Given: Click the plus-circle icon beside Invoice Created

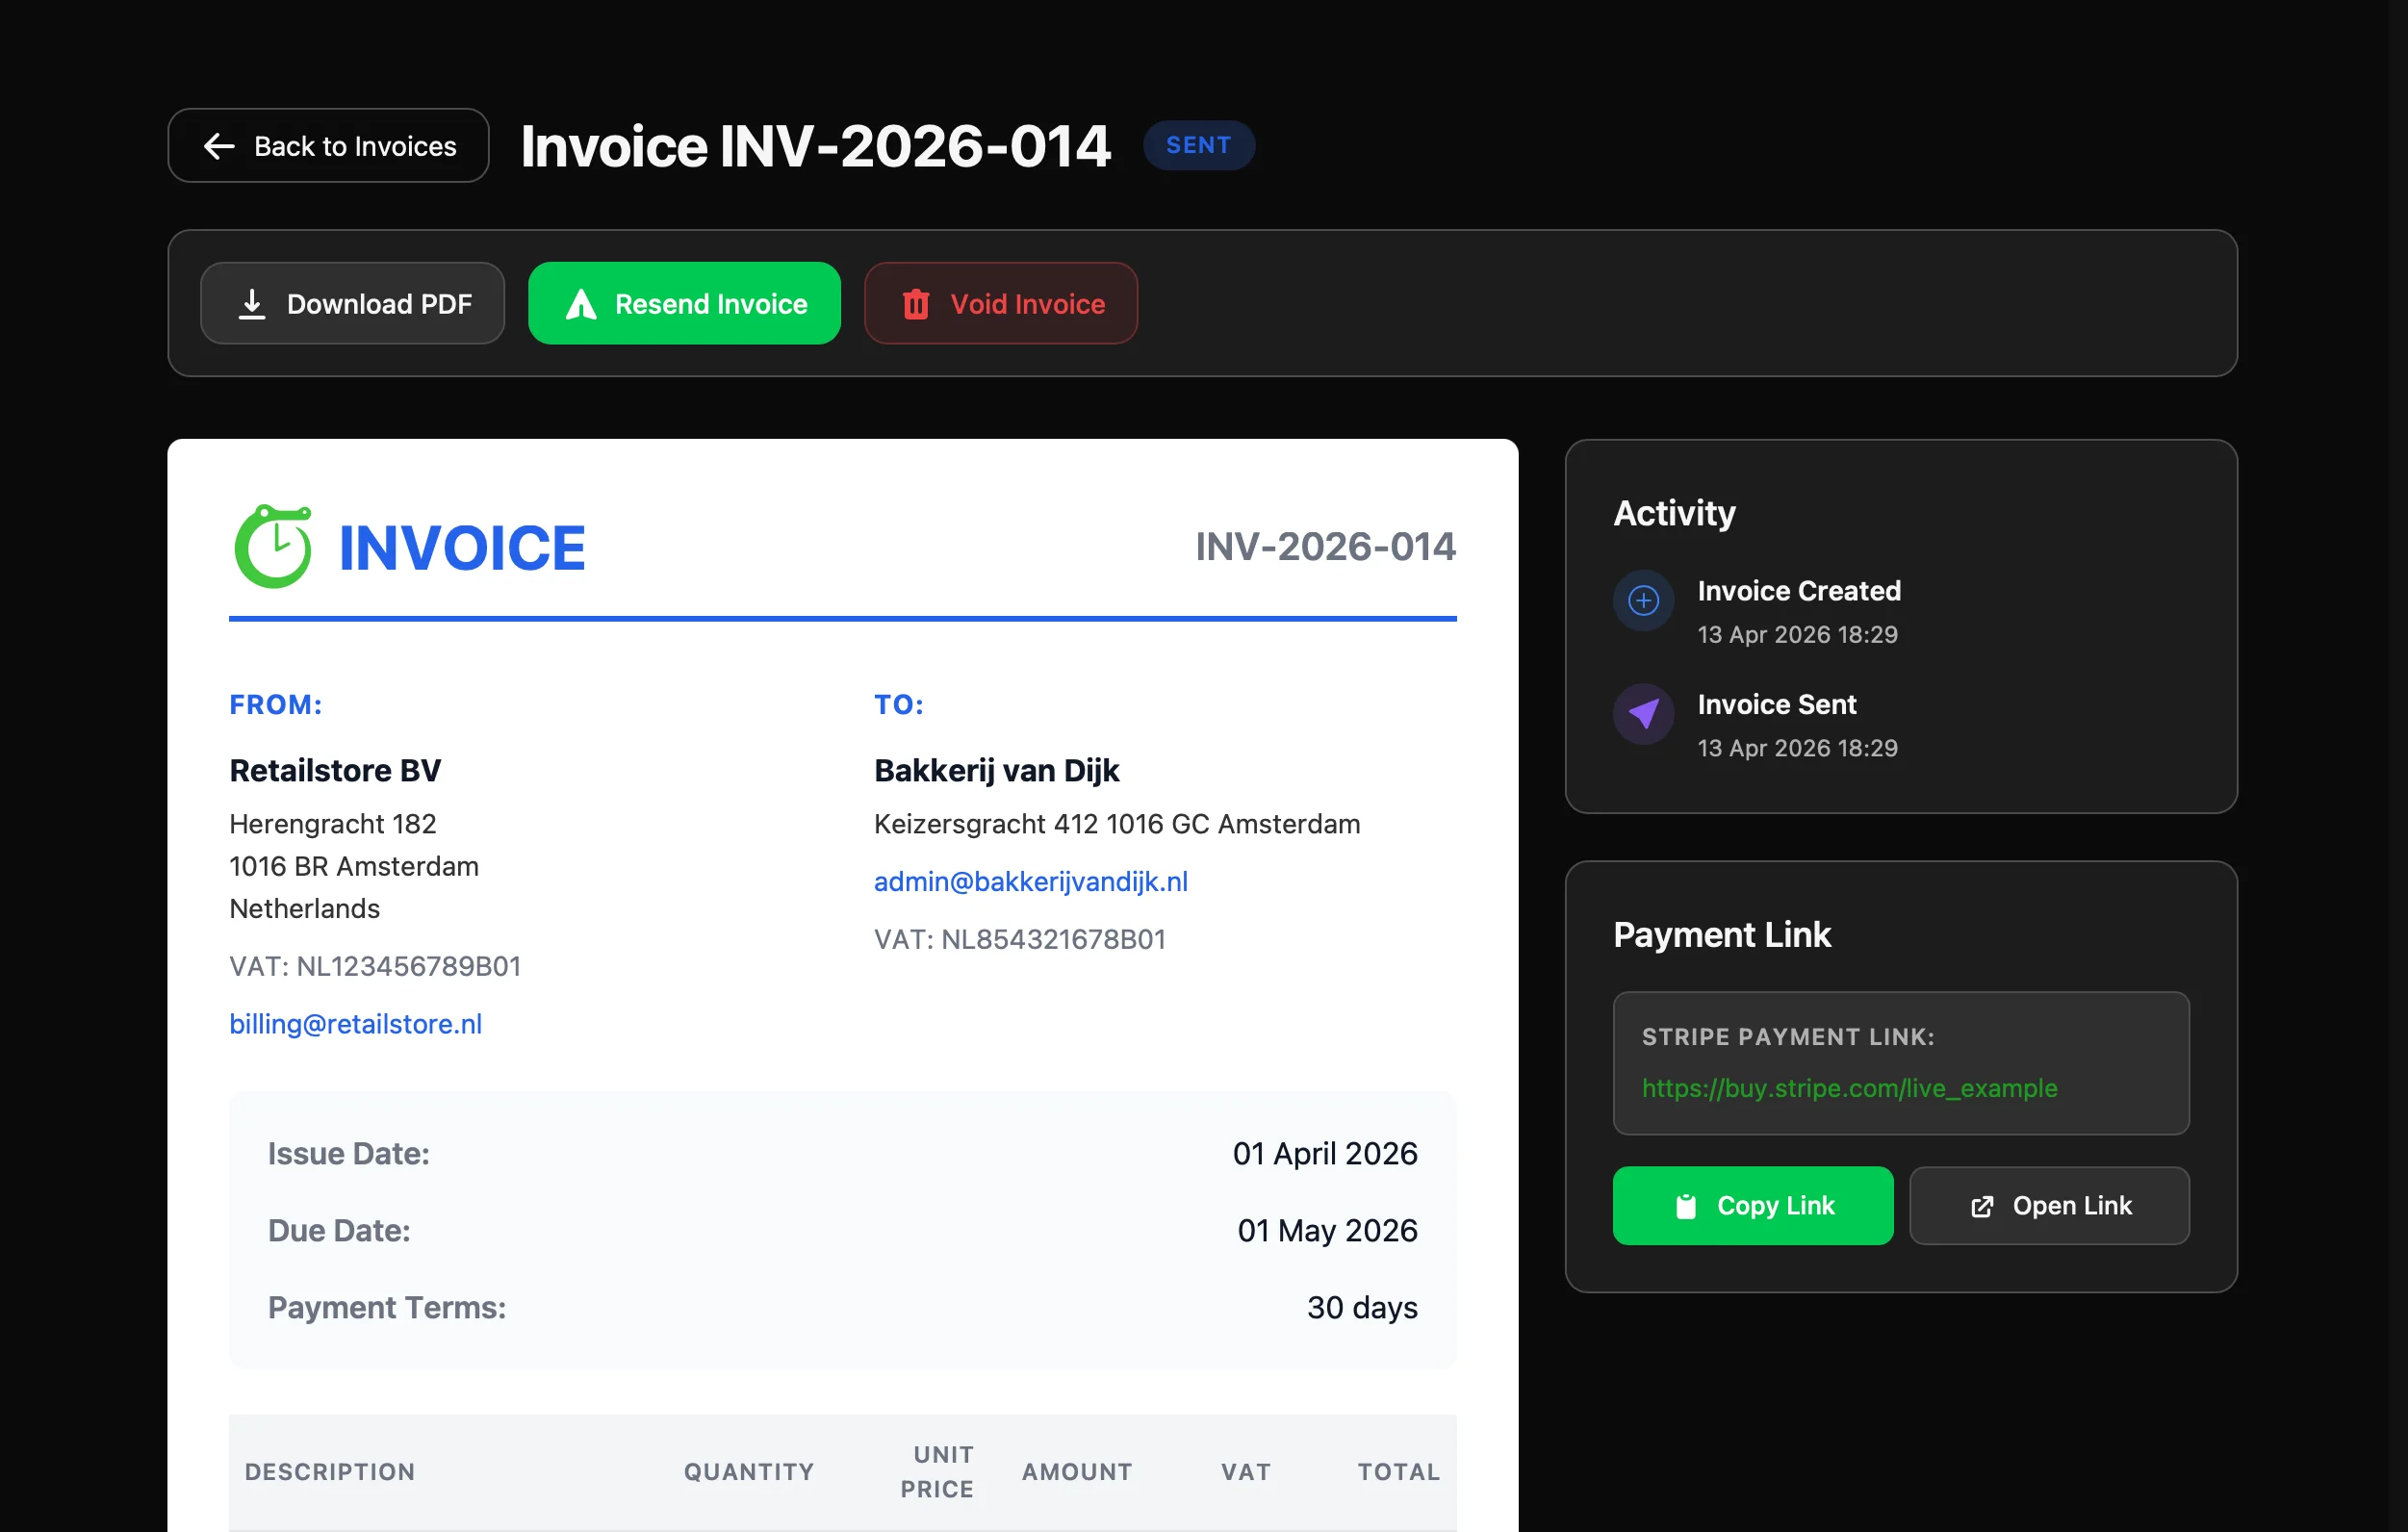Looking at the screenshot, I should [x=1642, y=600].
